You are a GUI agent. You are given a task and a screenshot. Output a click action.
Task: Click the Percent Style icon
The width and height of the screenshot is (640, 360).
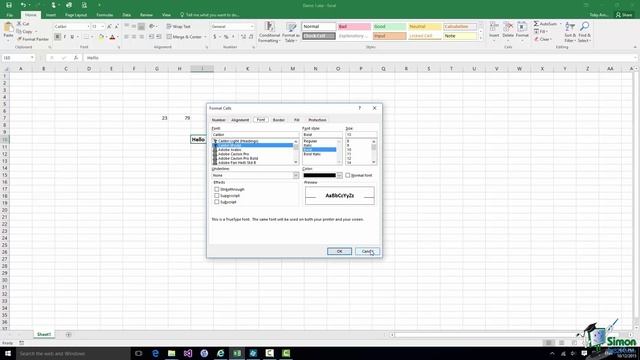tap(226, 37)
